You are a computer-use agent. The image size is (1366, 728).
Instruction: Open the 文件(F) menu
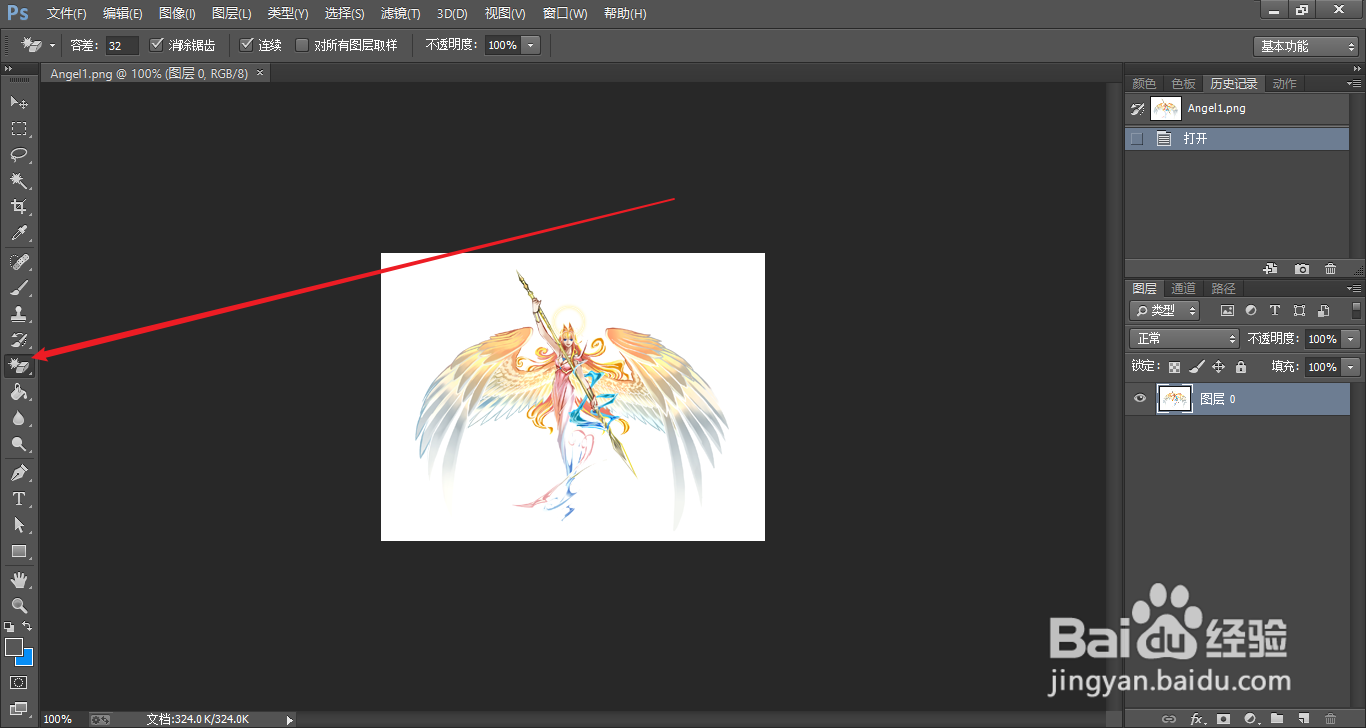(x=67, y=14)
